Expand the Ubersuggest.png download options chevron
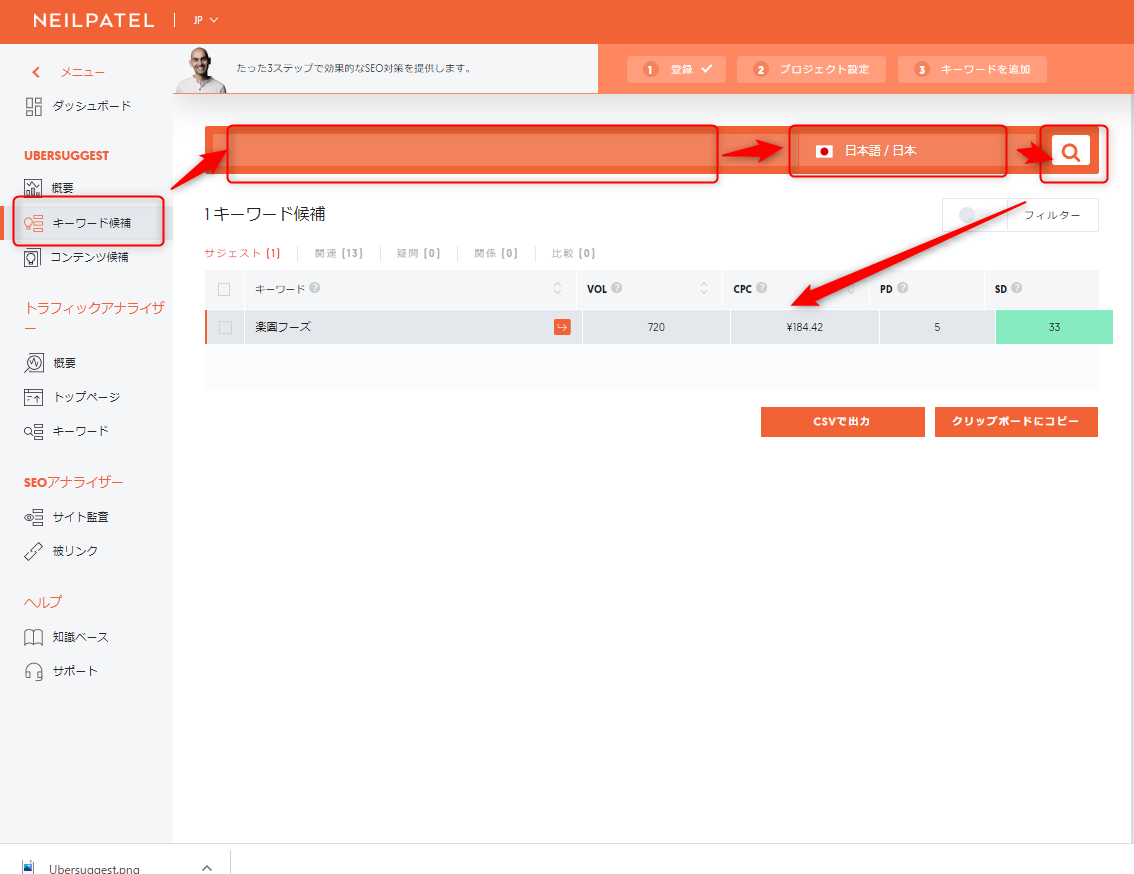Viewport: 1134px width, 874px height. (207, 867)
